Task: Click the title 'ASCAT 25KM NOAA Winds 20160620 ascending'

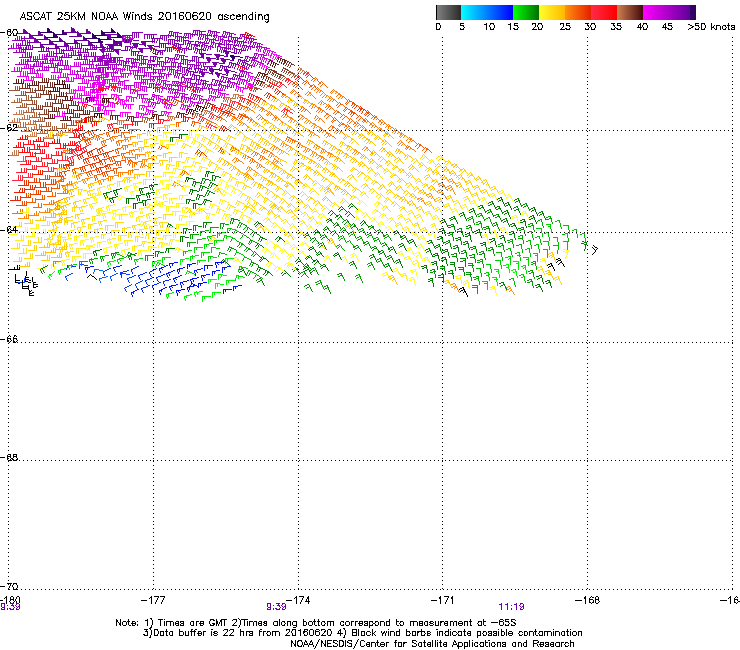Action: point(144,17)
